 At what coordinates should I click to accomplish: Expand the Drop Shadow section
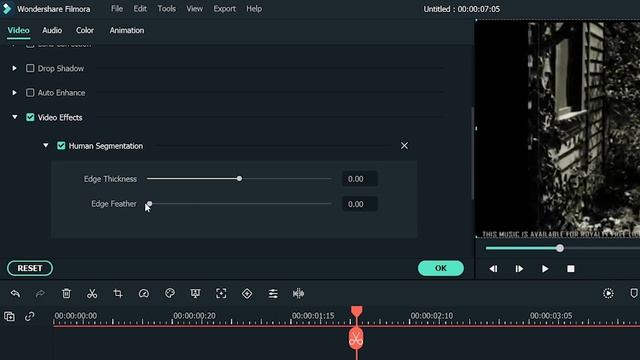[14, 68]
